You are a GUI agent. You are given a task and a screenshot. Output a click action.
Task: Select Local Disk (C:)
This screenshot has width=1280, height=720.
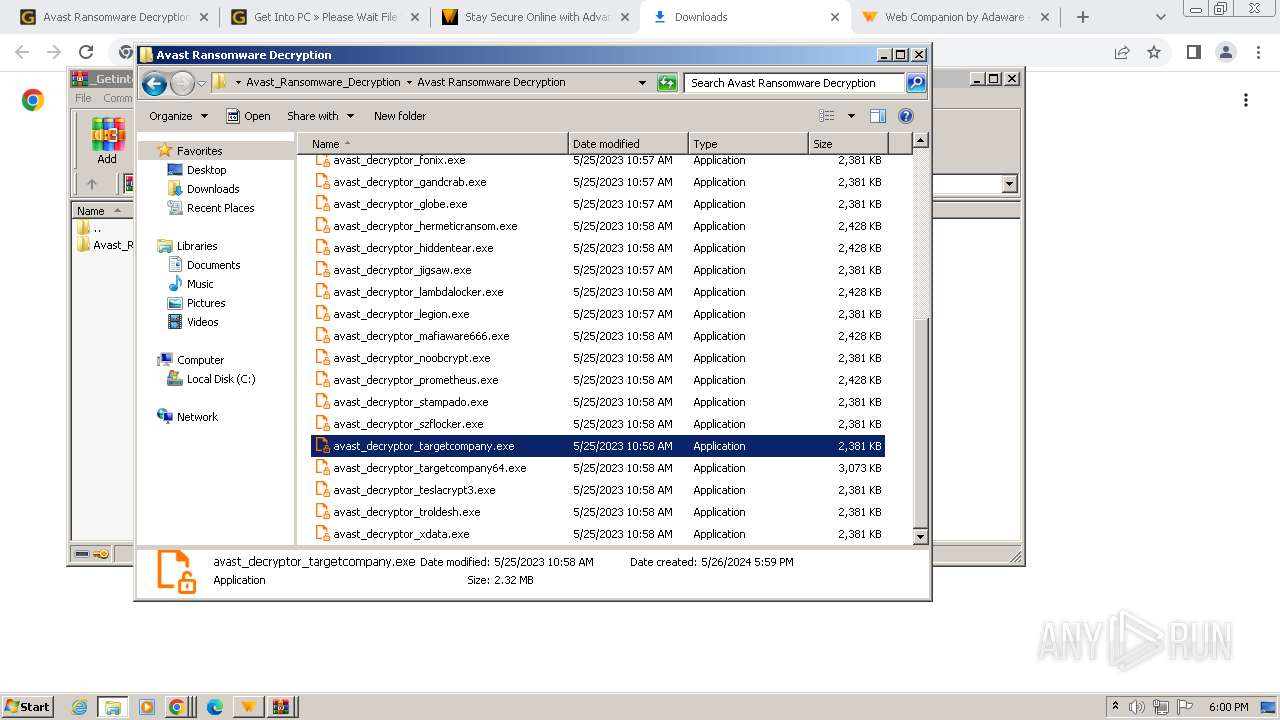coord(220,379)
